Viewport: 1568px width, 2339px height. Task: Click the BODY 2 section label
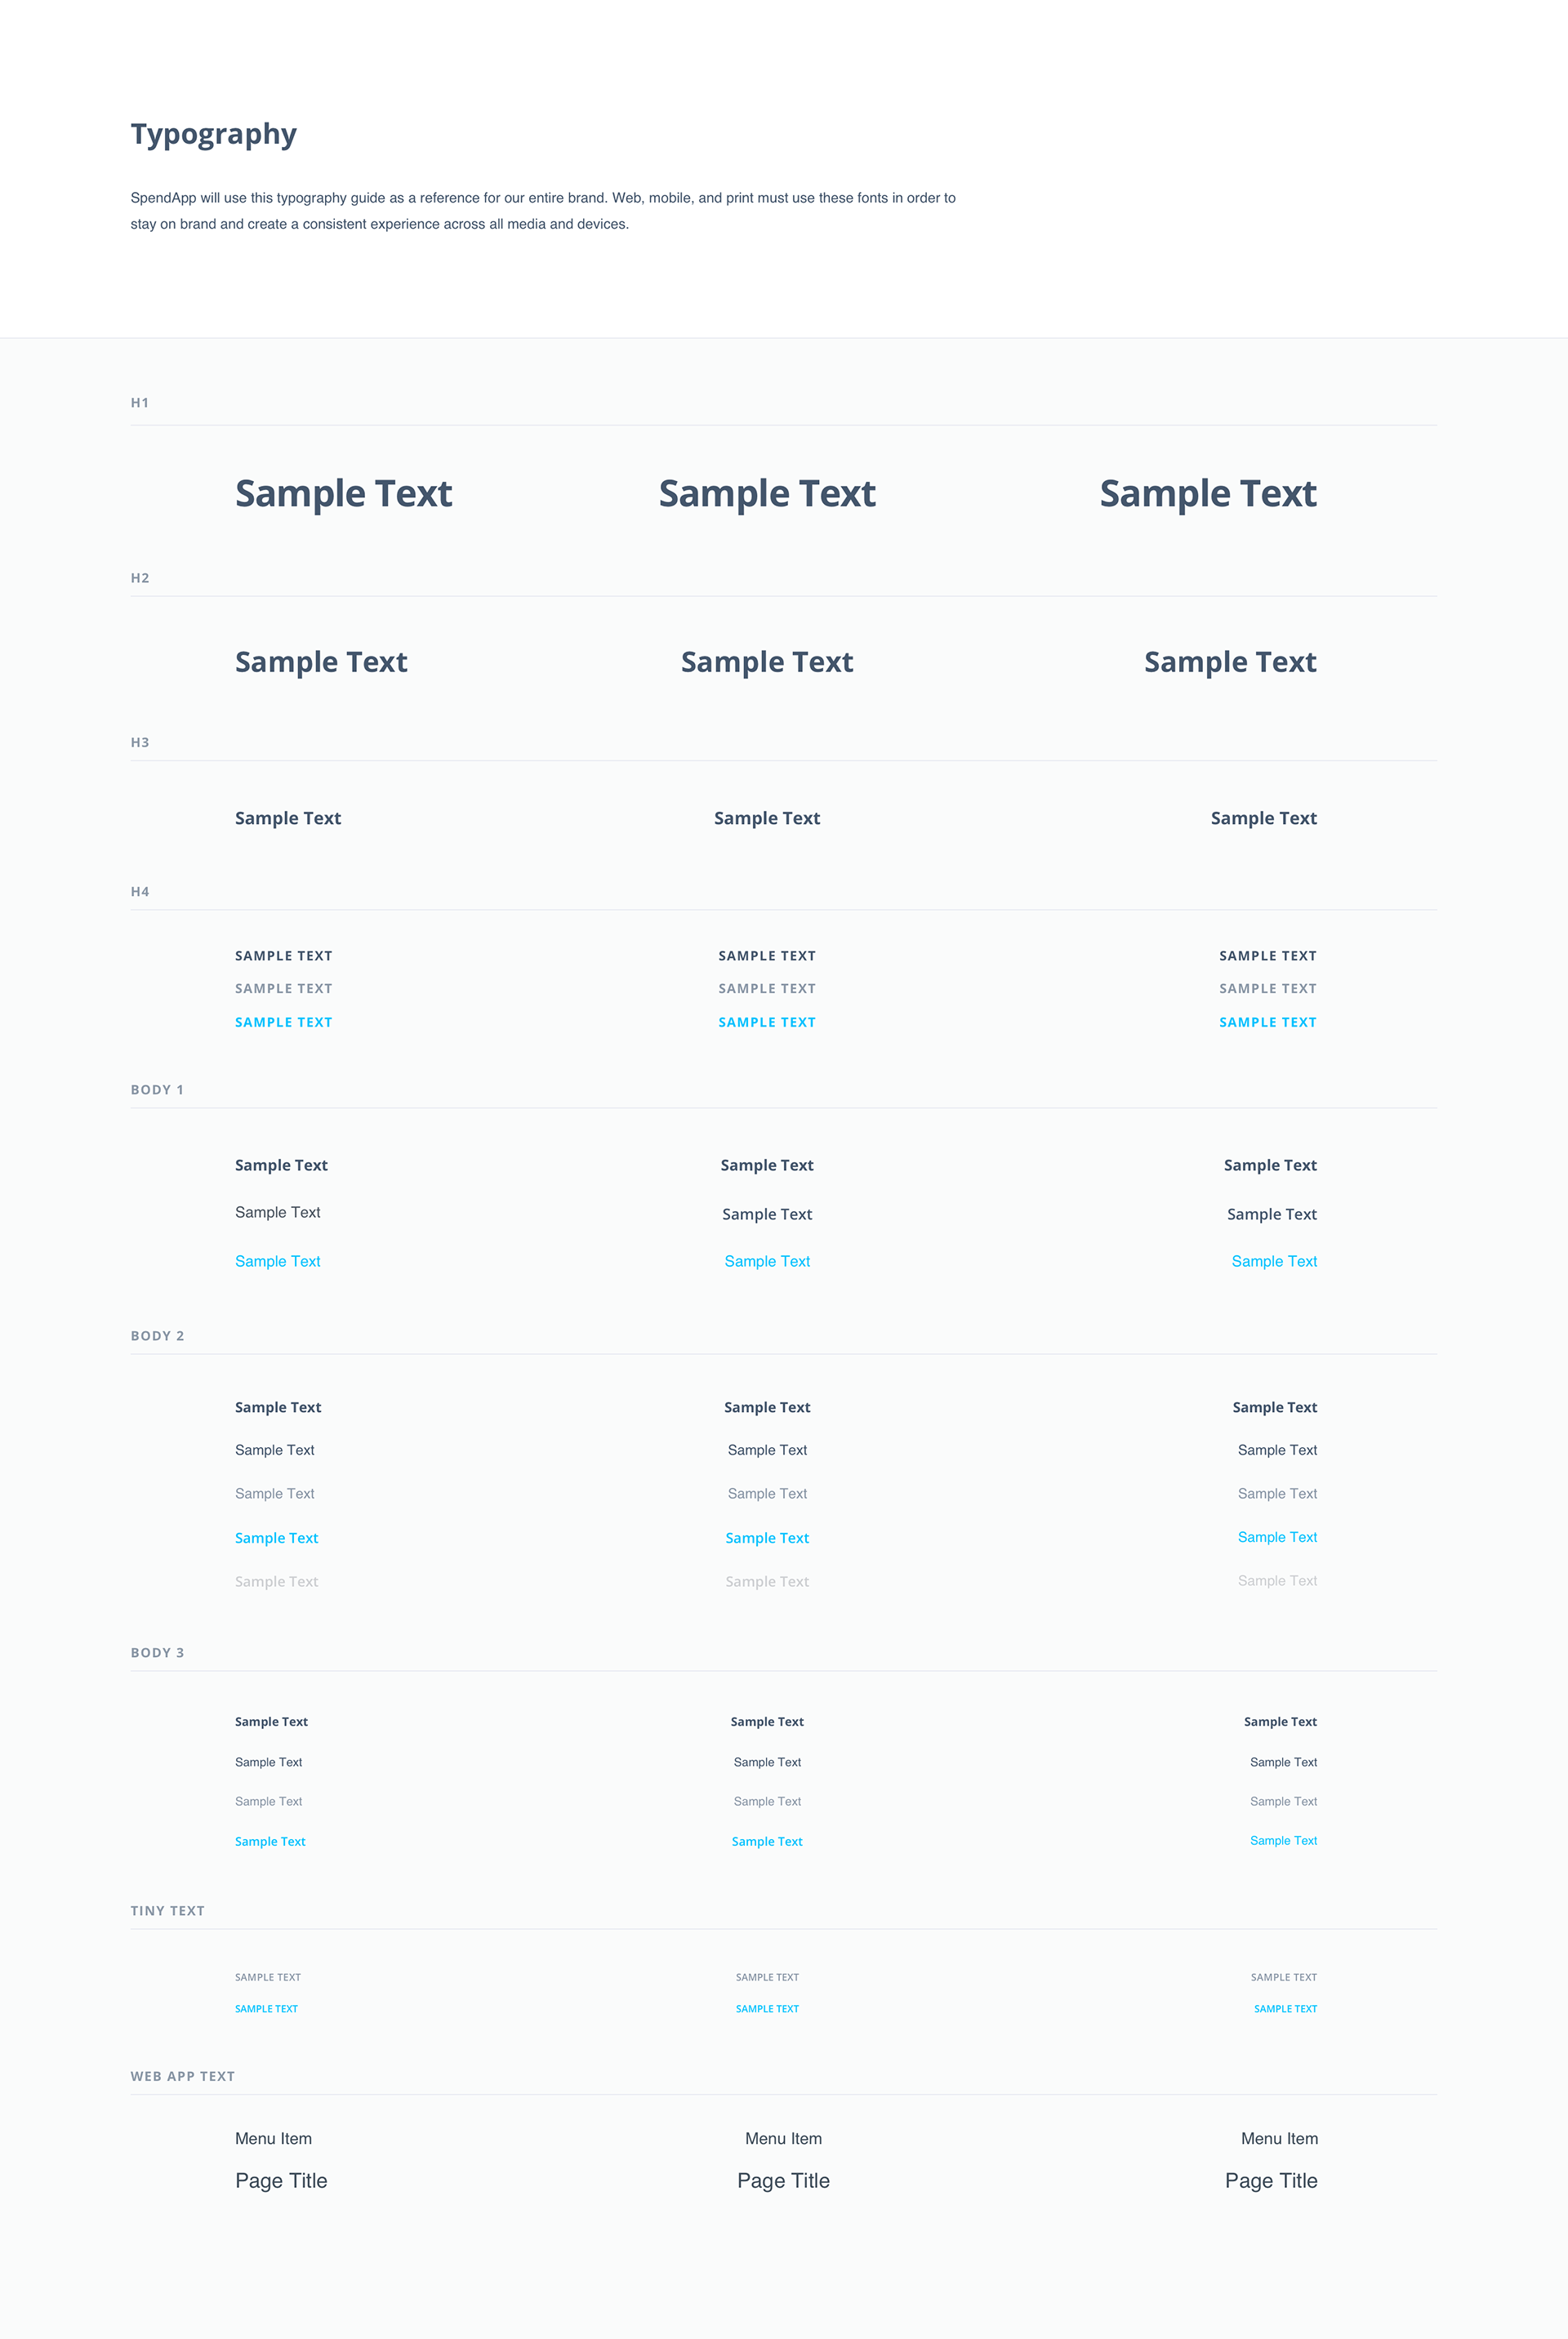[x=157, y=1336]
